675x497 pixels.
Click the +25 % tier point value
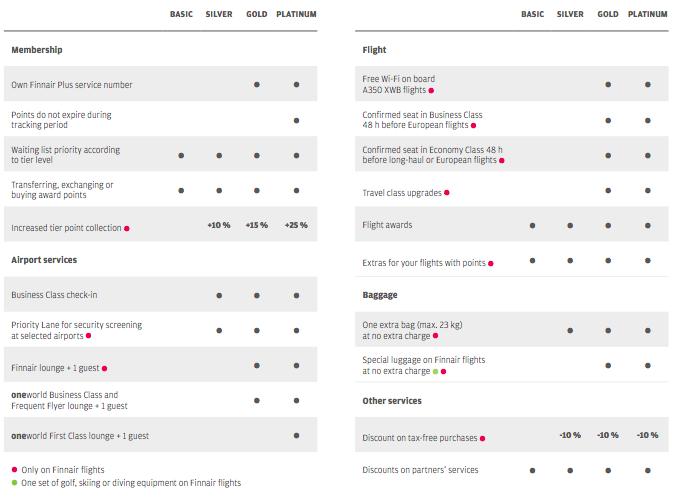[x=296, y=225]
